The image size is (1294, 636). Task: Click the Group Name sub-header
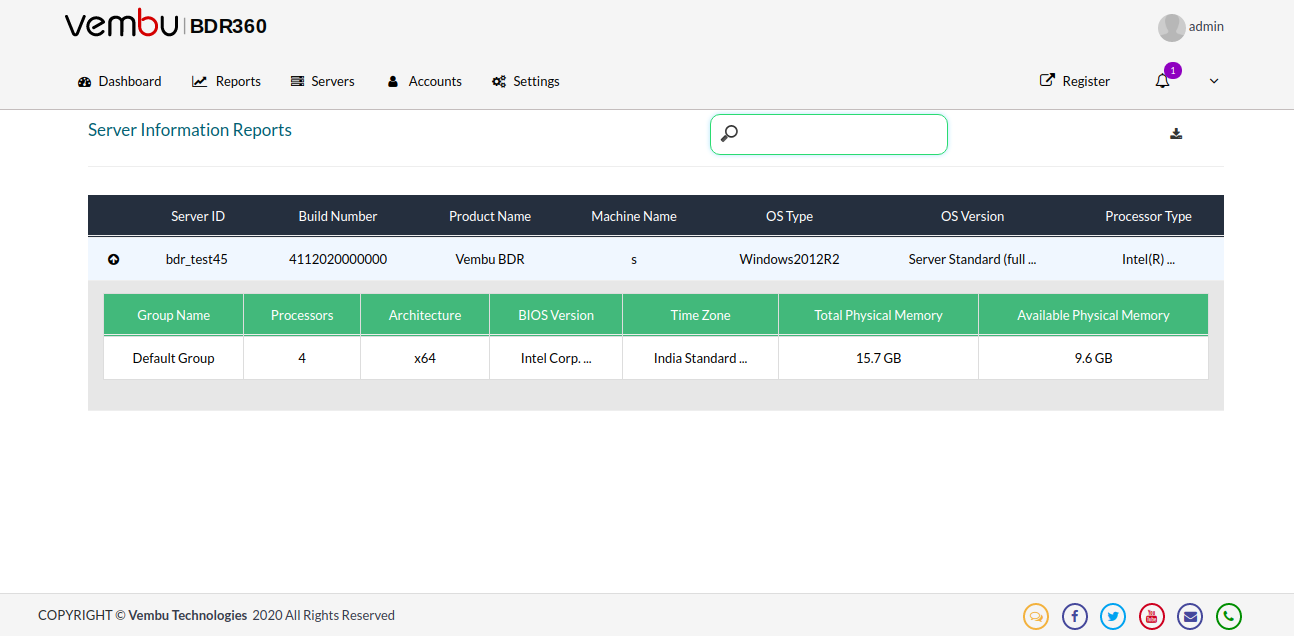tap(174, 315)
